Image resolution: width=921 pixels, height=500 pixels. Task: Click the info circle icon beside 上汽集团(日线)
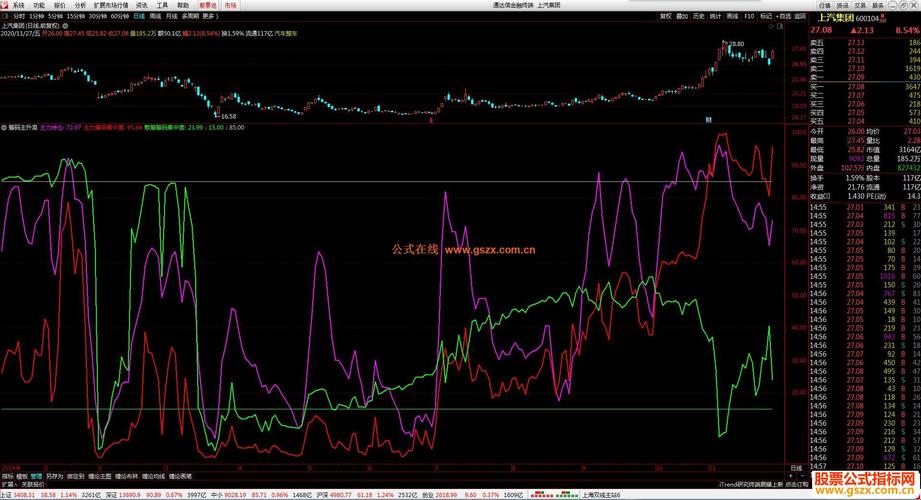(x=65, y=26)
